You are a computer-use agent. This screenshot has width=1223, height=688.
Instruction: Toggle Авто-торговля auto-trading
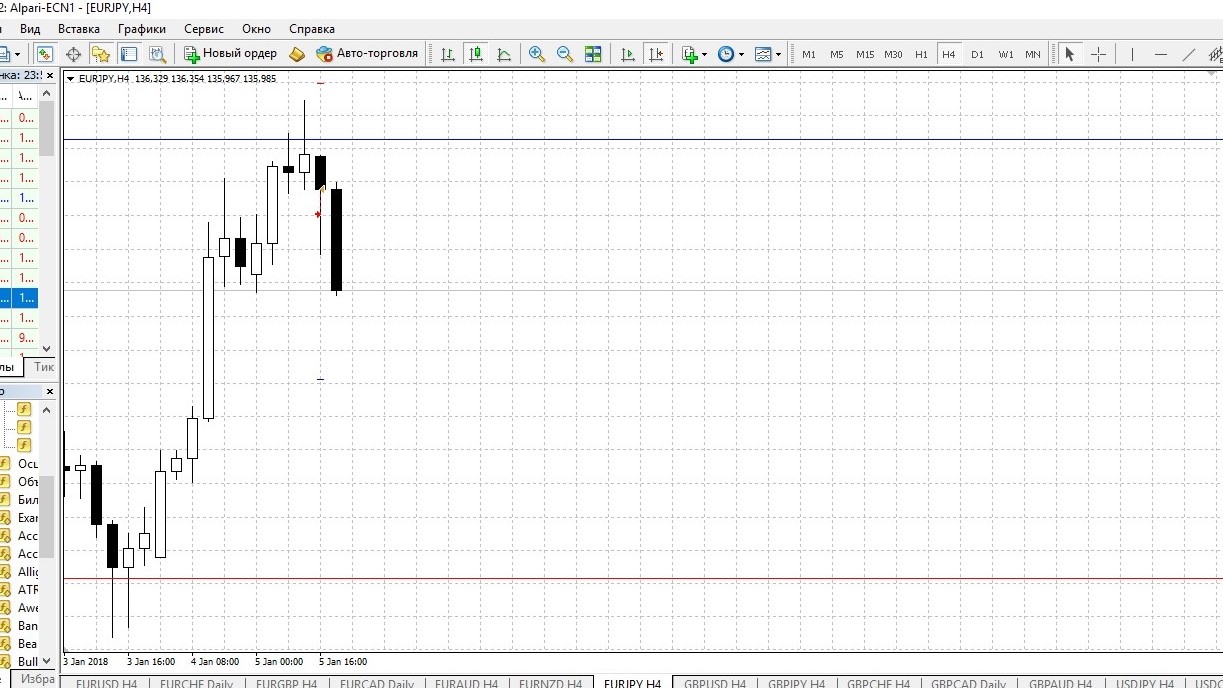click(x=367, y=54)
